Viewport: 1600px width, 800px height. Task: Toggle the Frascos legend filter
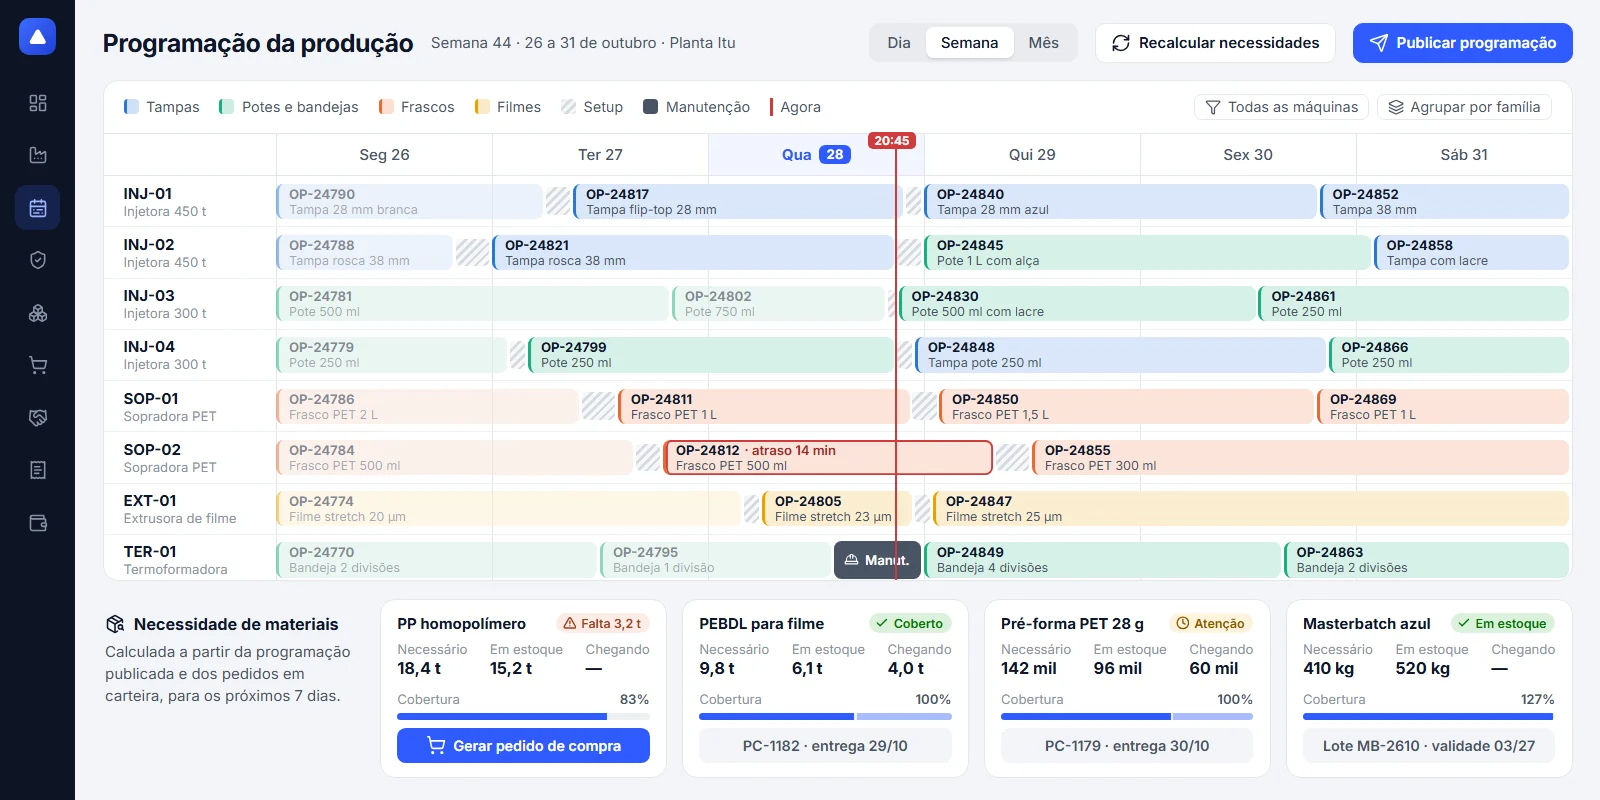(x=416, y=107)
